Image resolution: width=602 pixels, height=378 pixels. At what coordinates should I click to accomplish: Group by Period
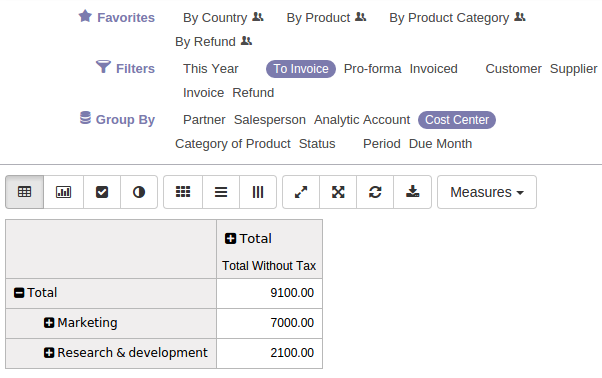click(382, 144)
